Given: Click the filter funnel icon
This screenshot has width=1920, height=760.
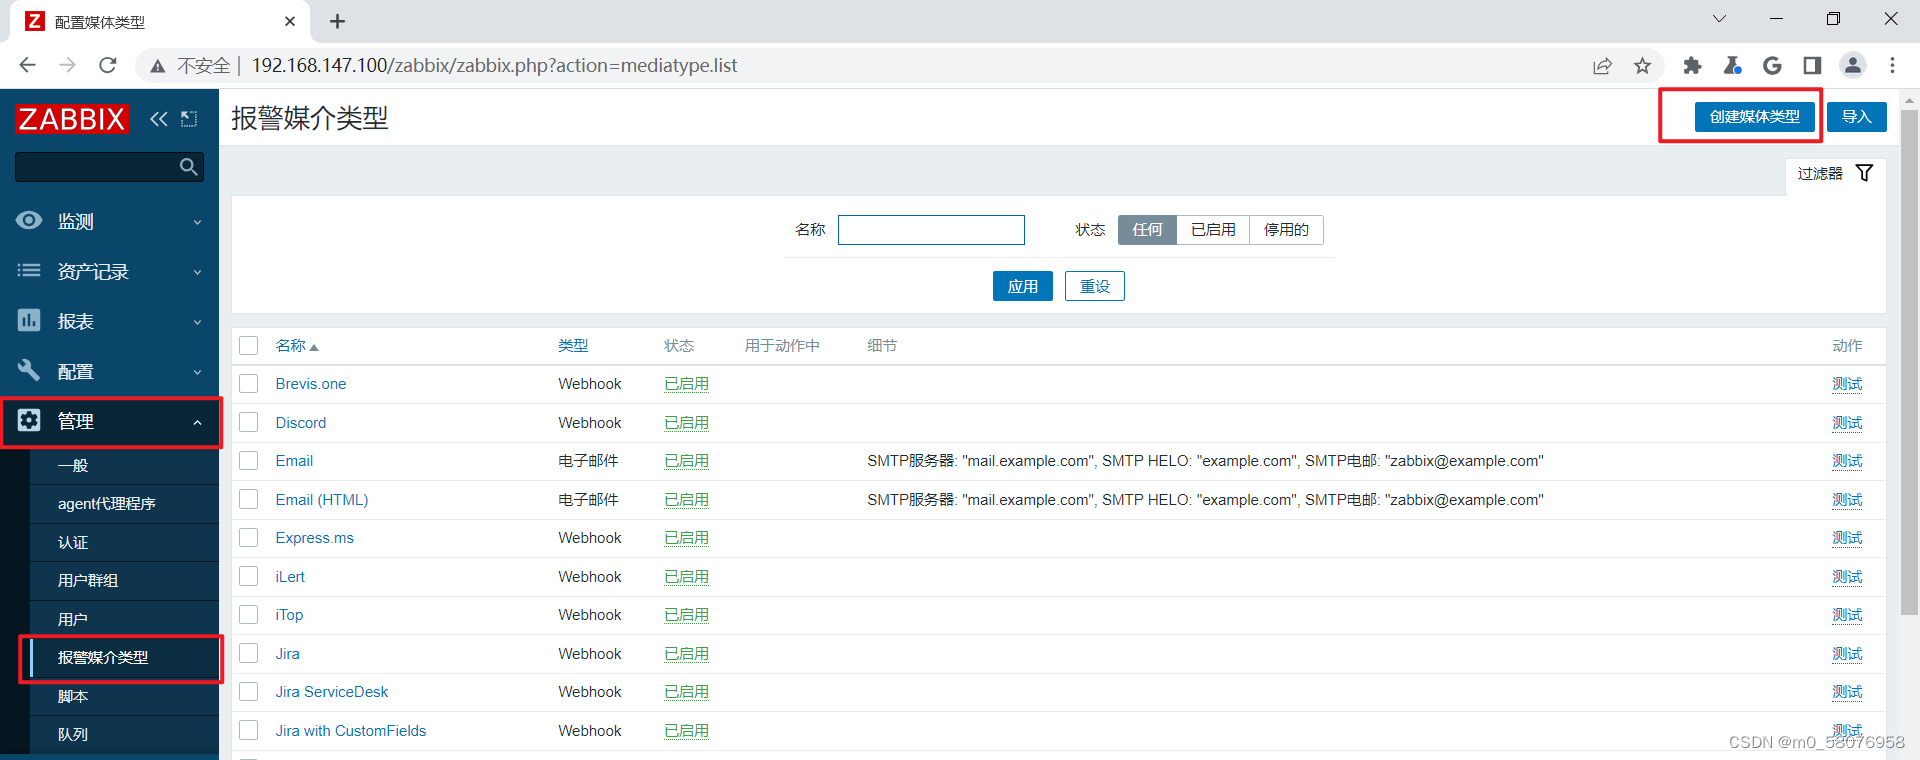Looking at the screenshot, I should click(x=1864, y=173).
